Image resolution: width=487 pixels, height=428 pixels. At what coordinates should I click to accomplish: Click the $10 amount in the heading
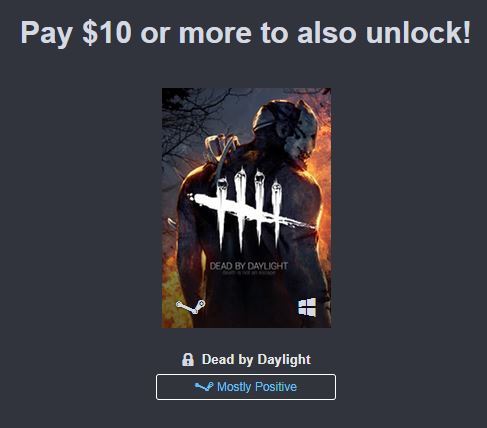[107, 32]
